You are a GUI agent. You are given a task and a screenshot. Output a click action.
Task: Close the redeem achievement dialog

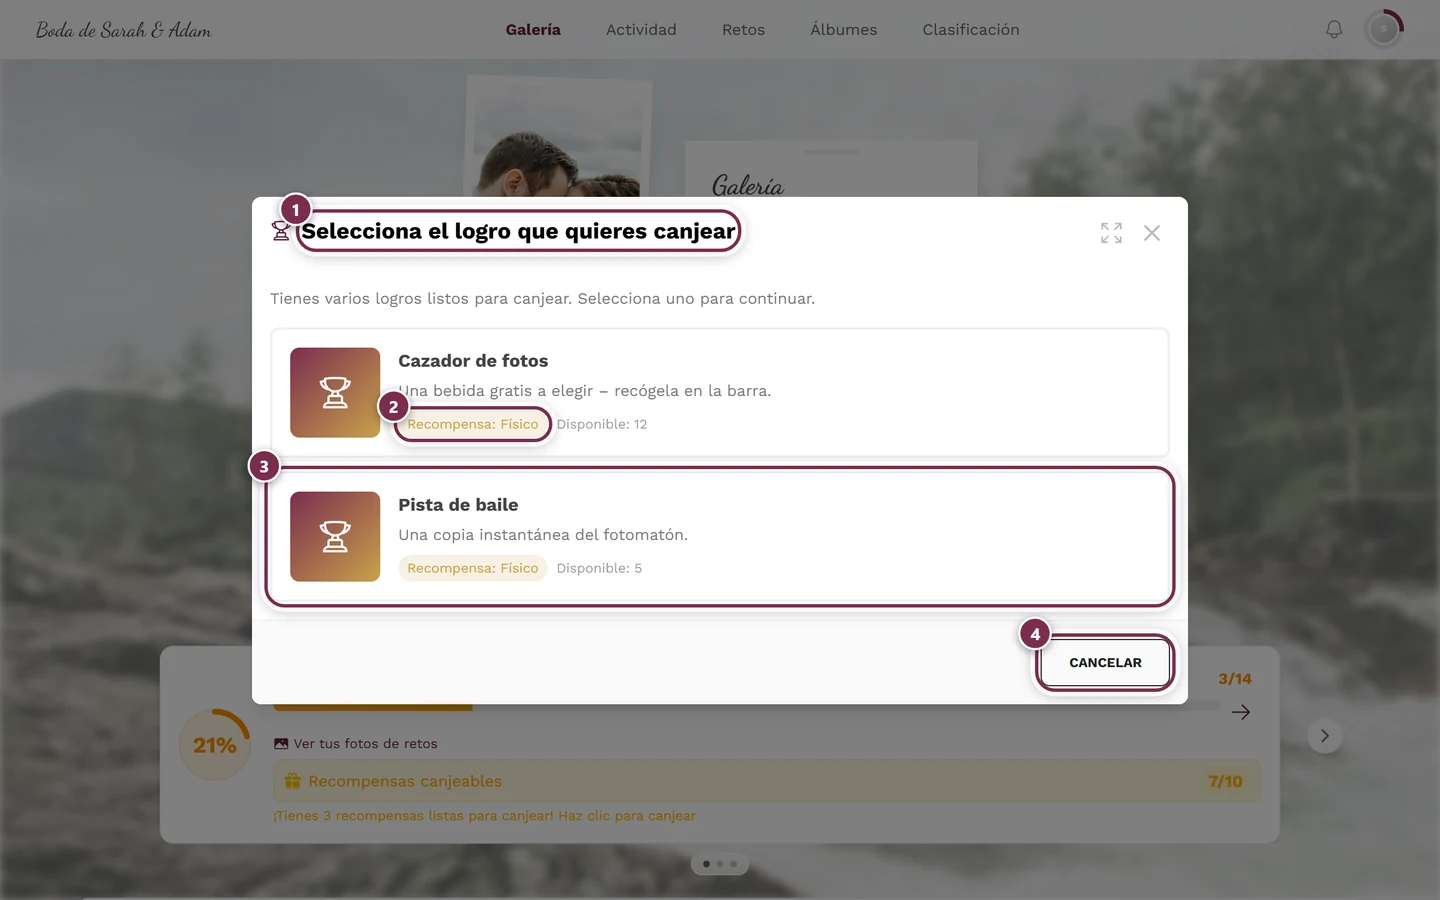pyautogui.click(x=1152, y=233)
